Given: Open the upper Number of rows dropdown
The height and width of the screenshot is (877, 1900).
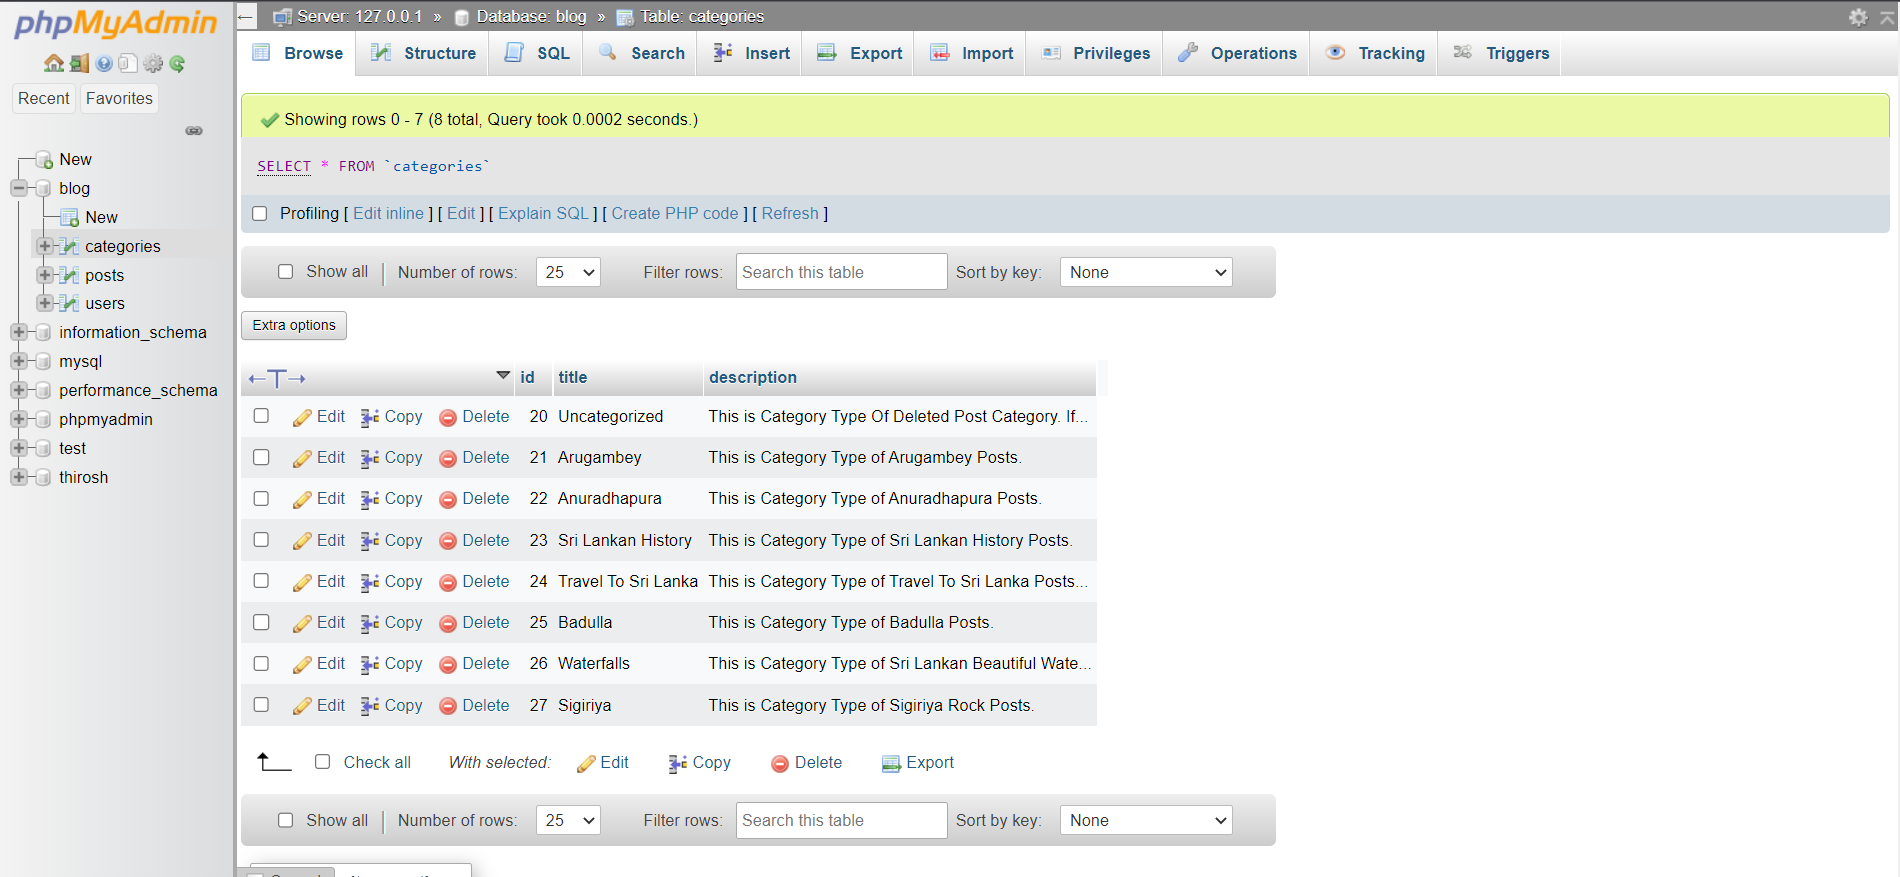Looking at the screenshot, I should [568, 272].
